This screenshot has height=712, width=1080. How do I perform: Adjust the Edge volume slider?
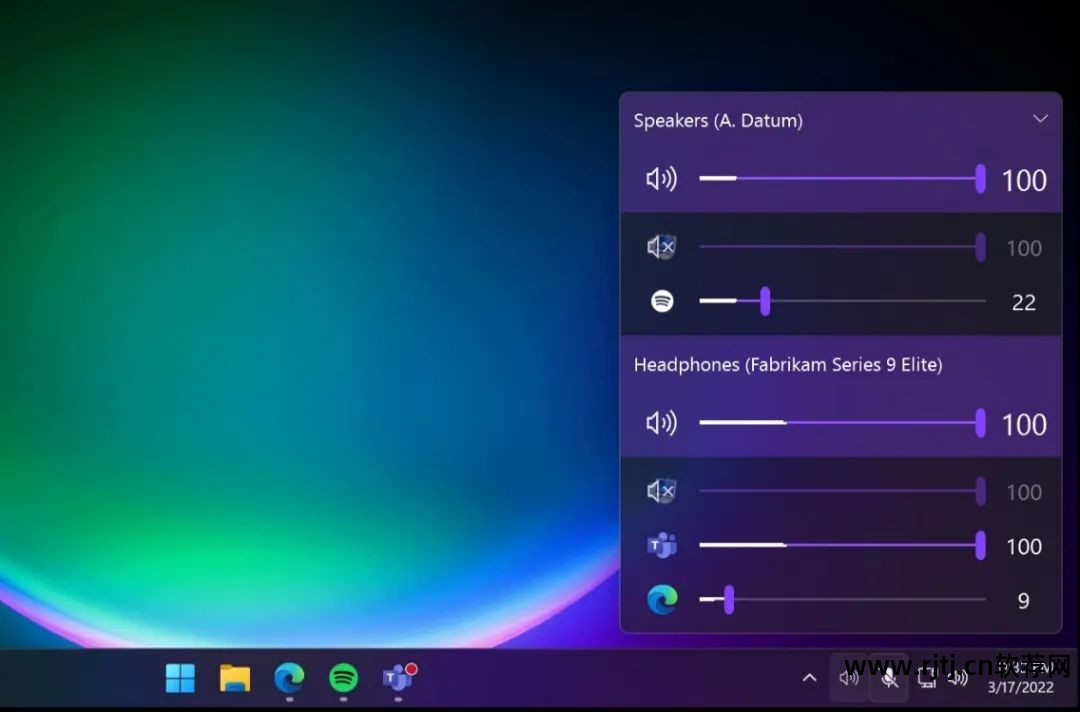pos(842,599)
